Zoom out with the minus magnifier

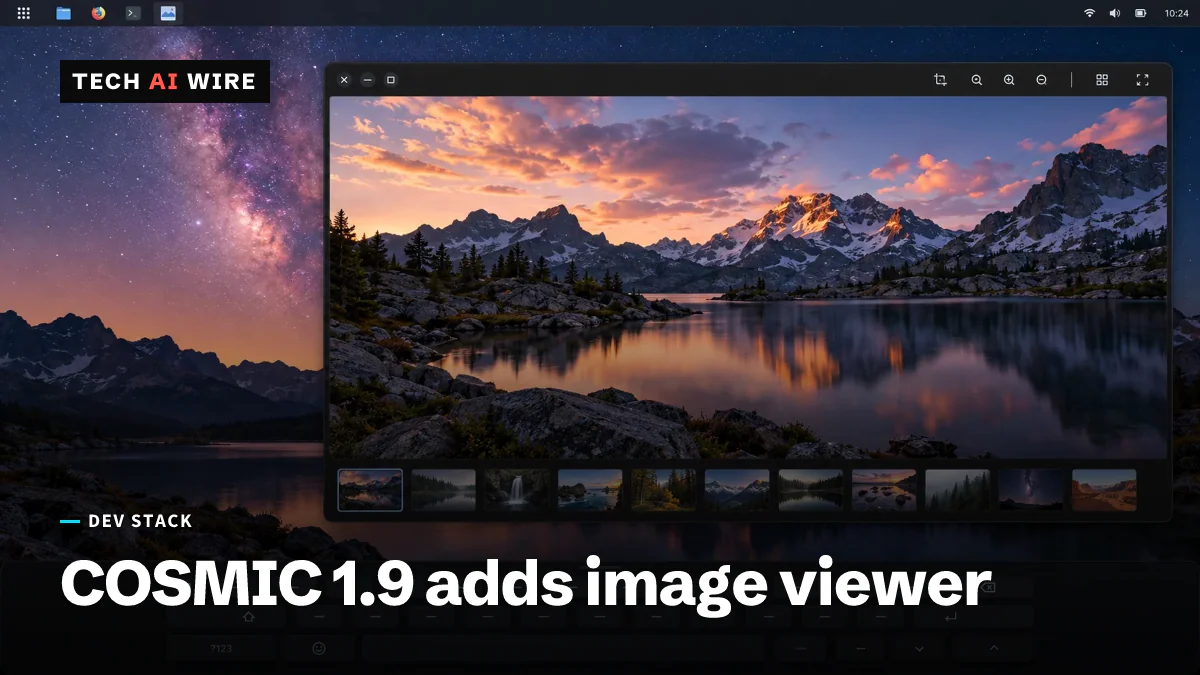[x=1041, y=80]
